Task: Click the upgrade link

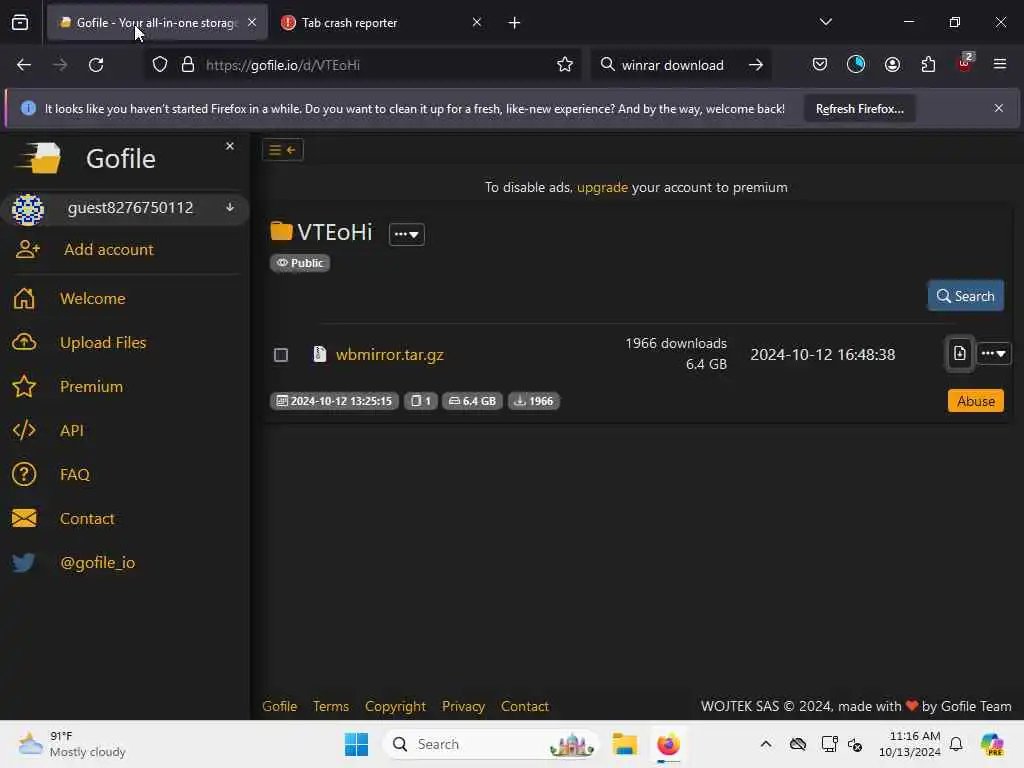Action: [x=602, y=187]
